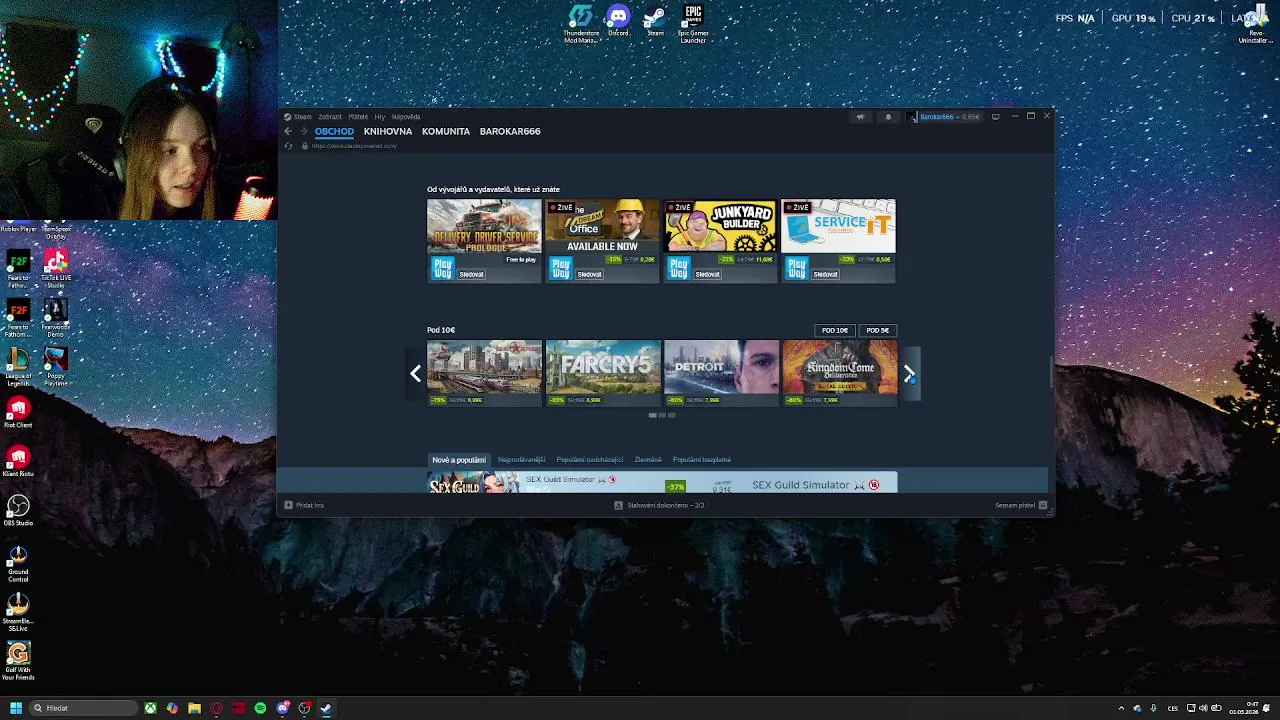Viewport: 1280px width, 720px height.
Task: Open Thunderstore Mod Manager desktop shortcut
Action: pos(581,24)
